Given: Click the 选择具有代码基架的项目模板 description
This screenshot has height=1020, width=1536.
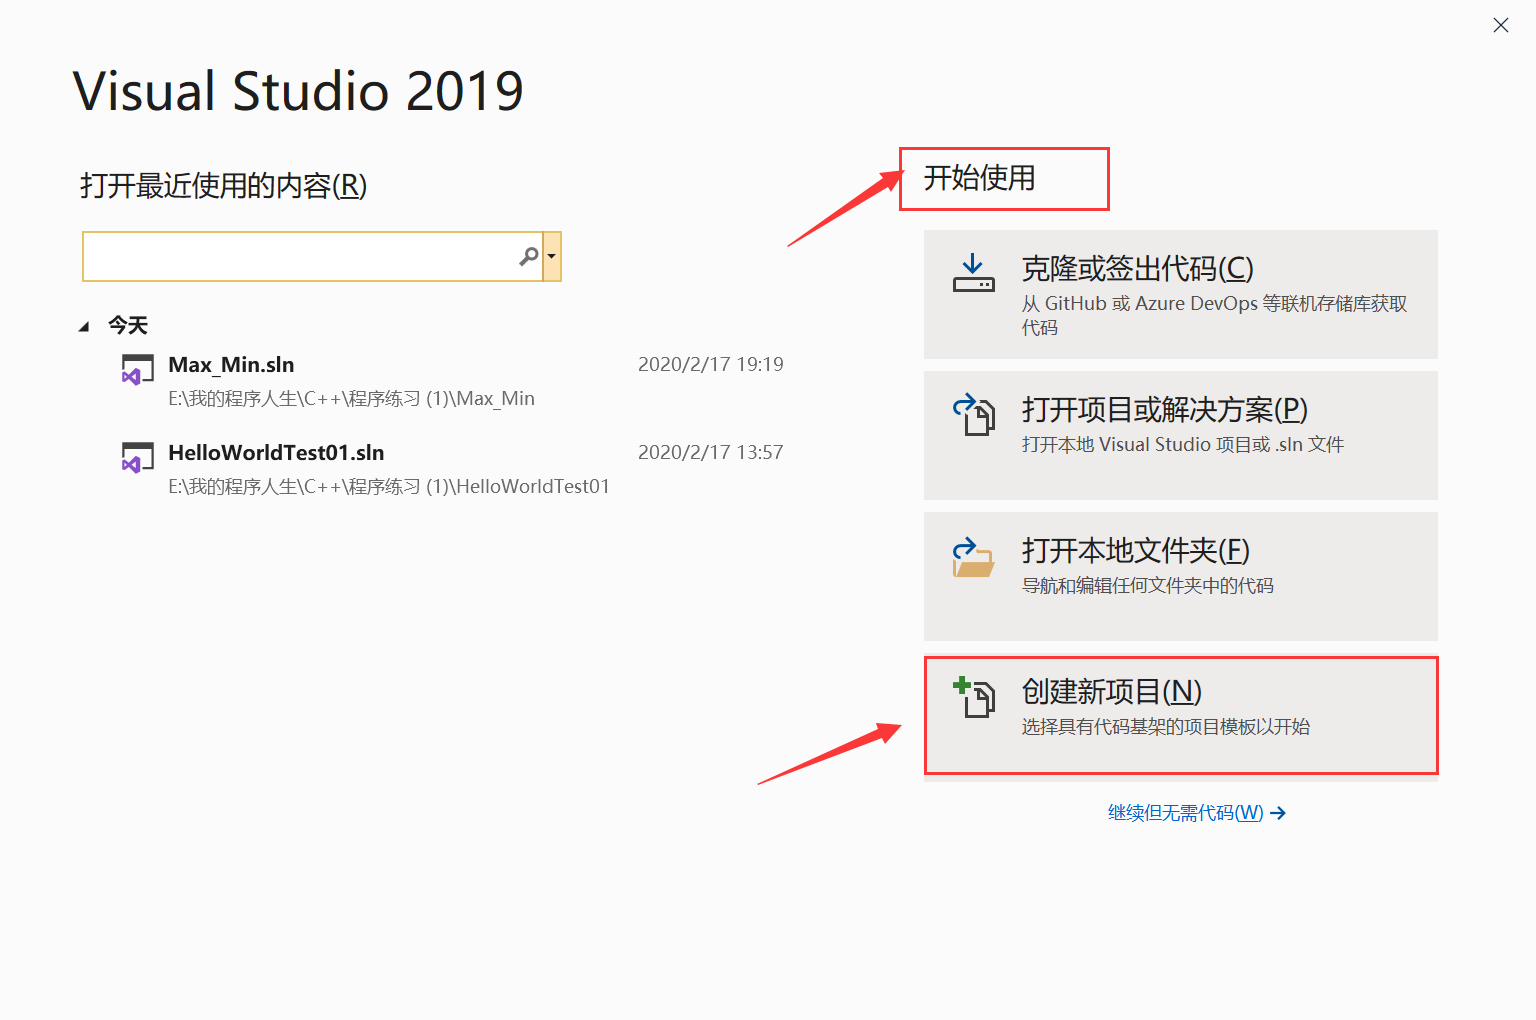Looking at the screenshot, I should pos(1166,726).
